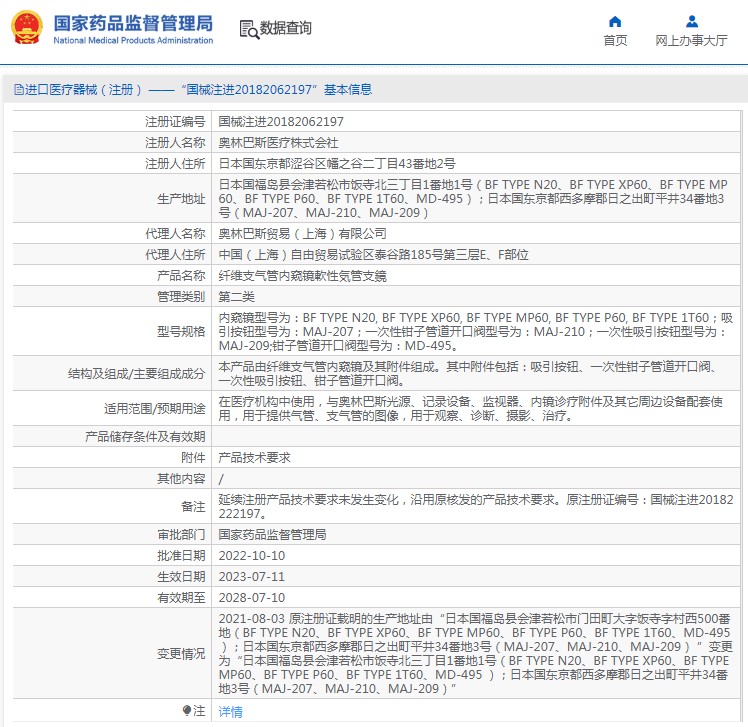The image size is (748, 727).
Task: Click the 管理类别 row label
Action: pos(181,296)
